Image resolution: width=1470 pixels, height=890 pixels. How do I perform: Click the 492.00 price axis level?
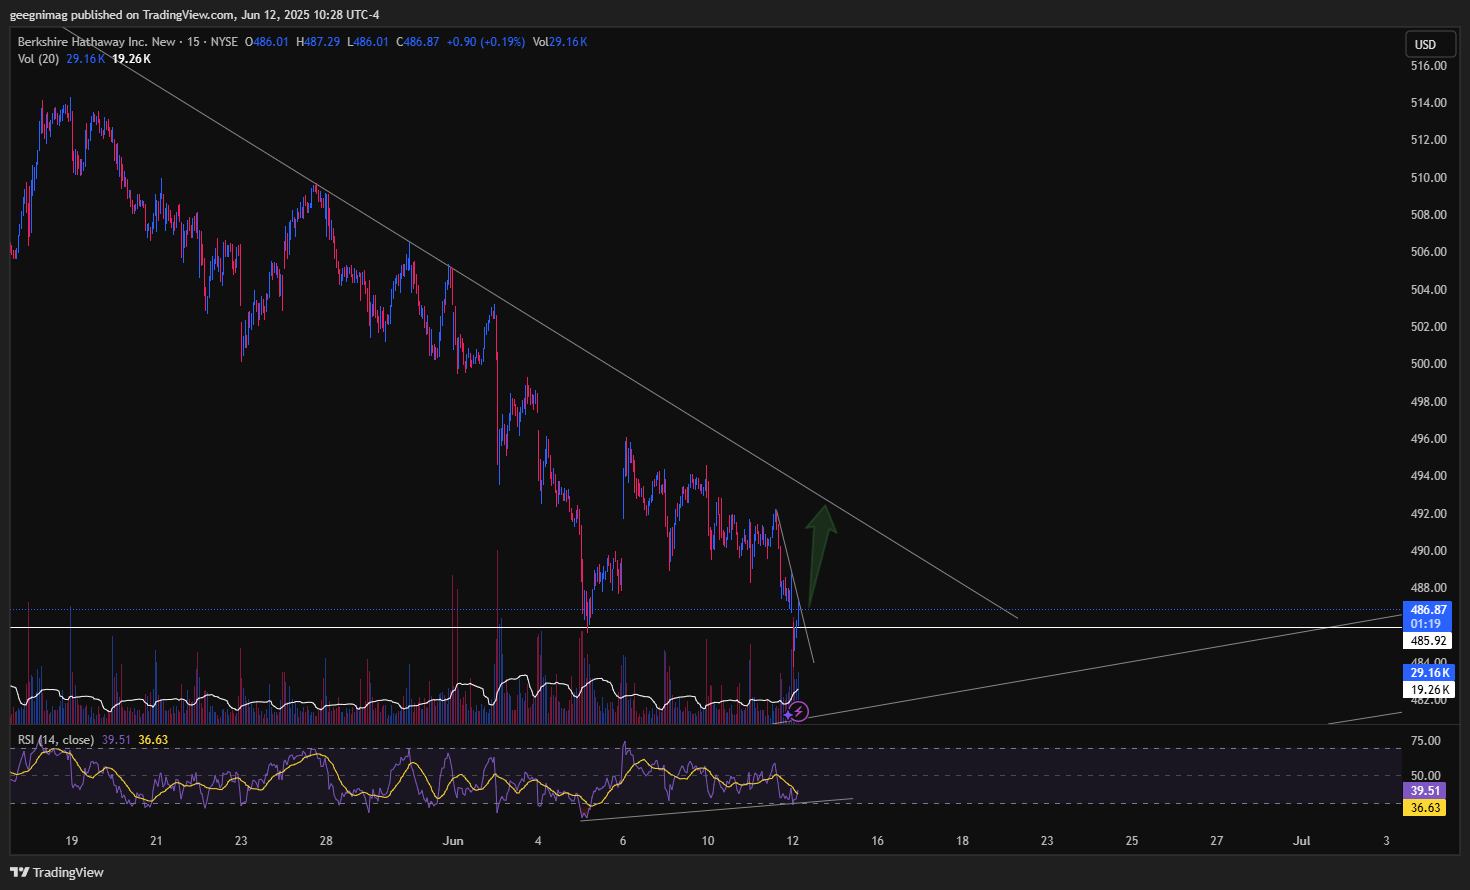point(1428,514)
